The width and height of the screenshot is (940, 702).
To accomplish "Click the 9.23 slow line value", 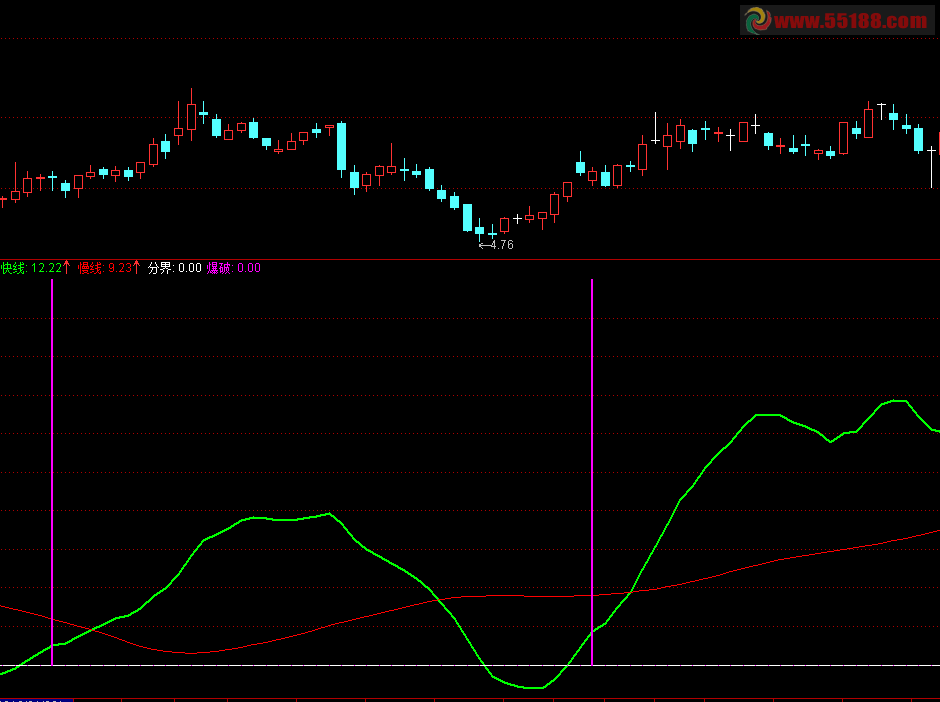I will coord(120,268).
